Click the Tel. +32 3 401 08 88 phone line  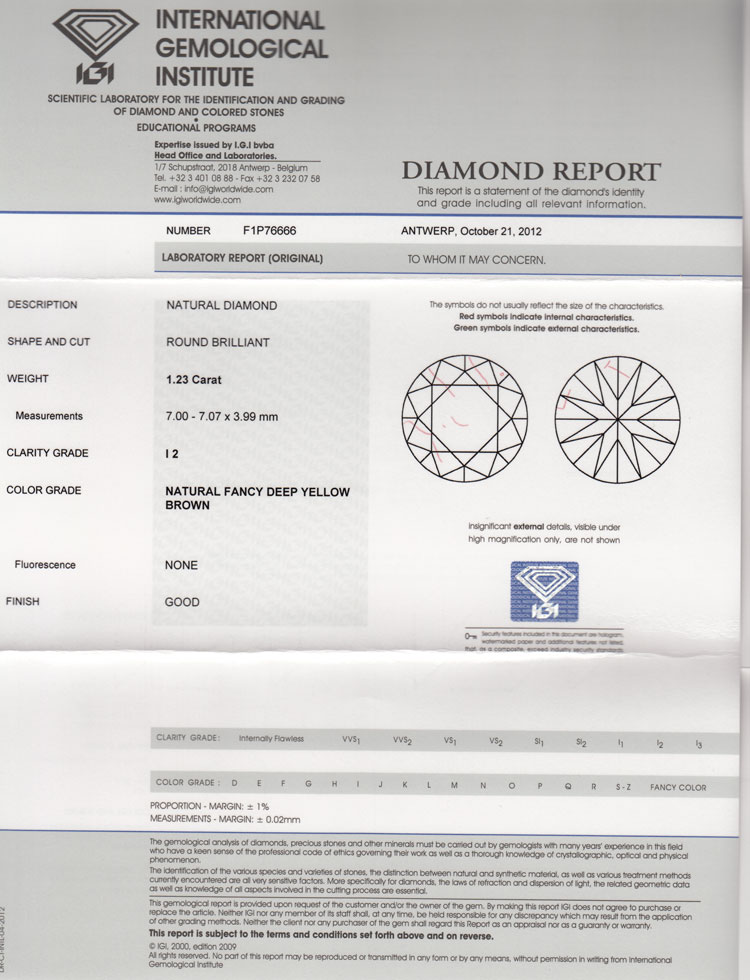click(237, 178)
